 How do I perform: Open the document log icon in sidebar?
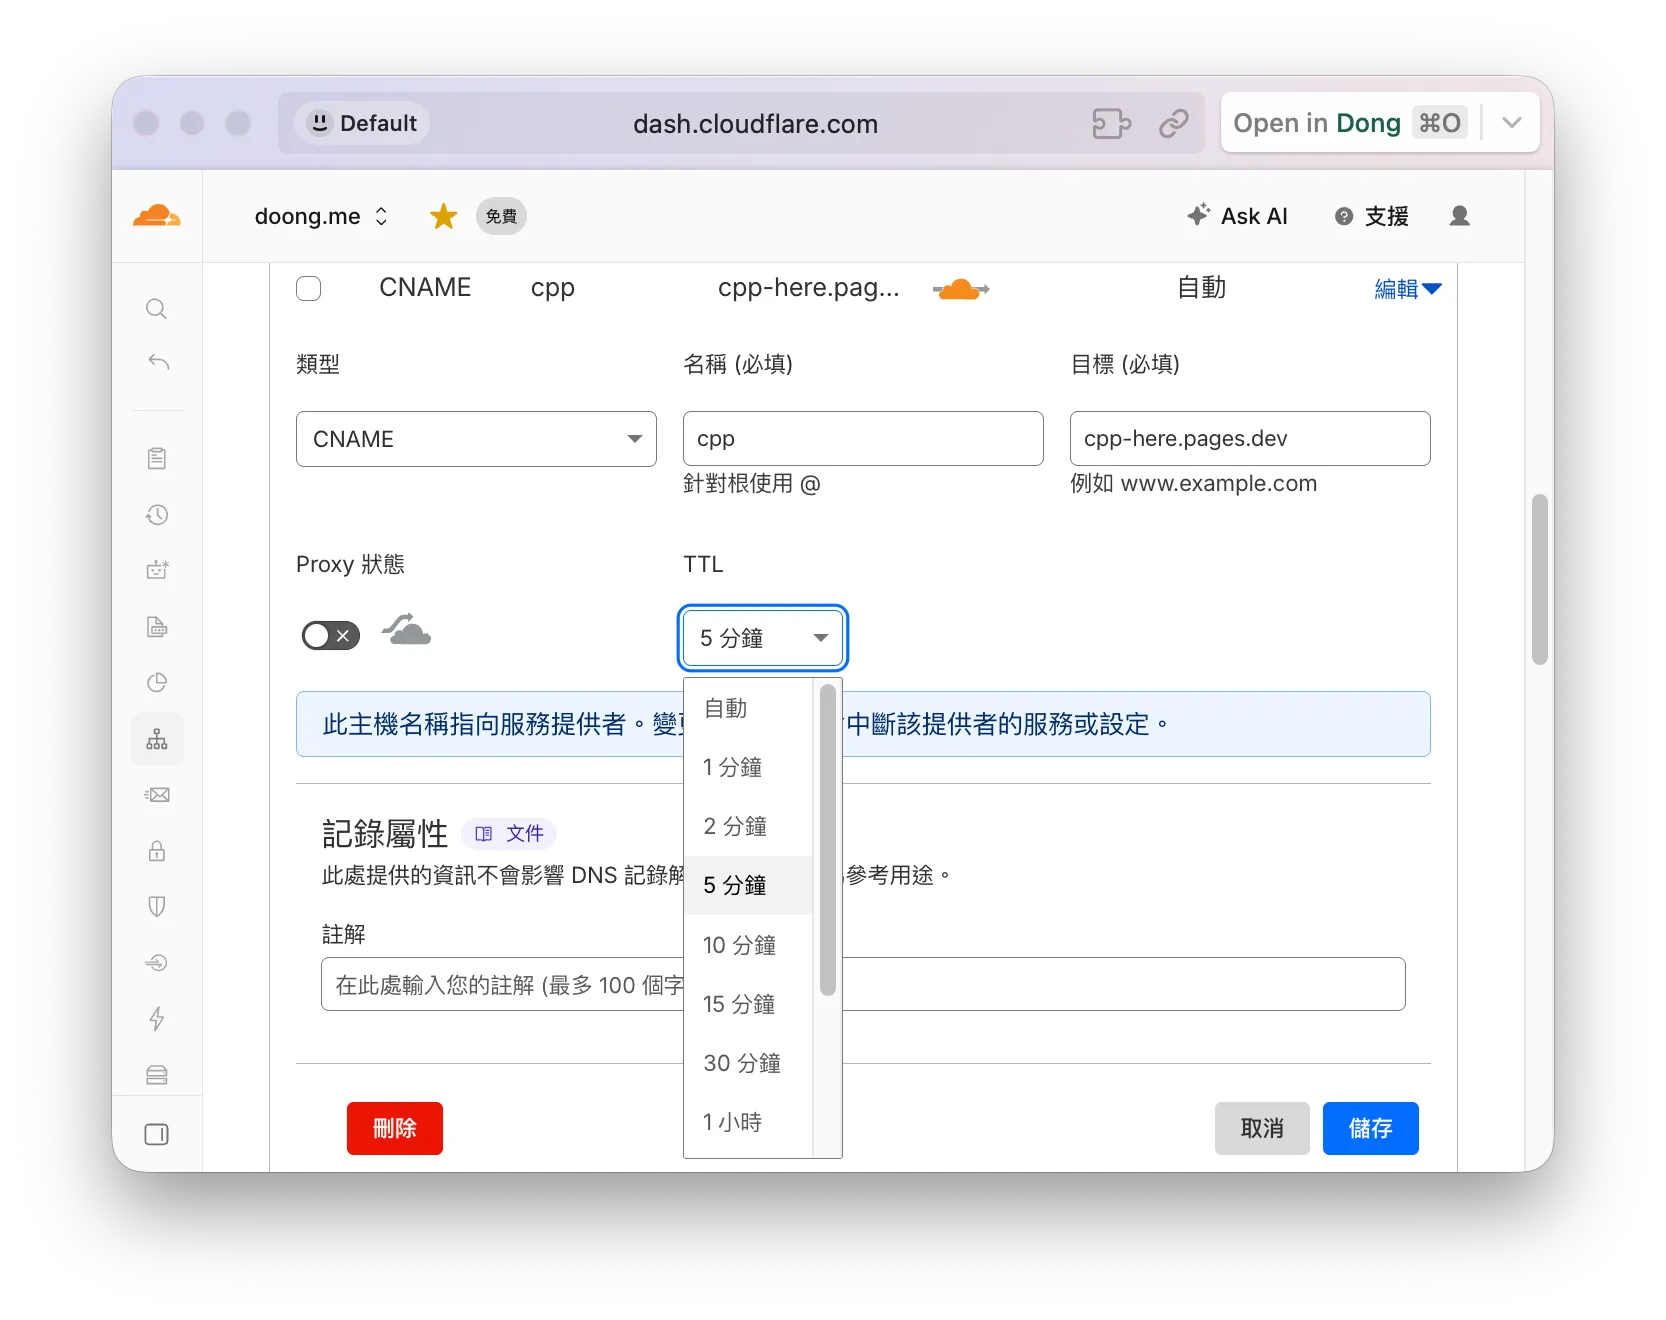point(157,627)
